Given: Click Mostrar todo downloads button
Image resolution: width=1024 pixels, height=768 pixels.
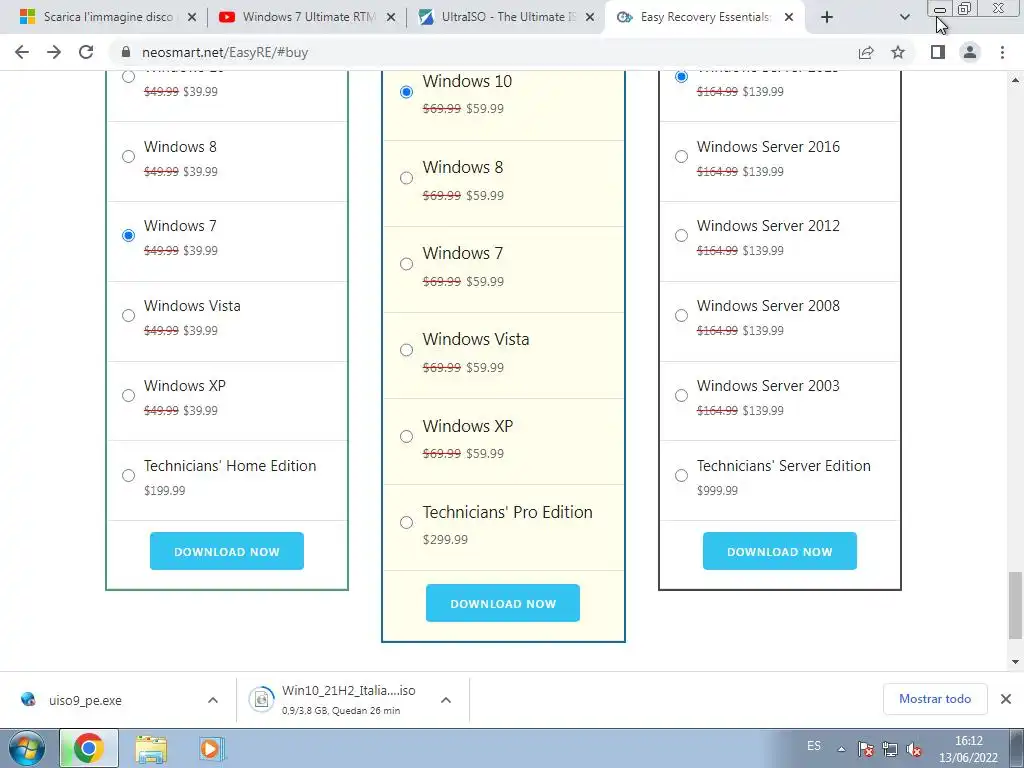Looking at the screenshot, I should pyautogui.click(x=935, y=699).
